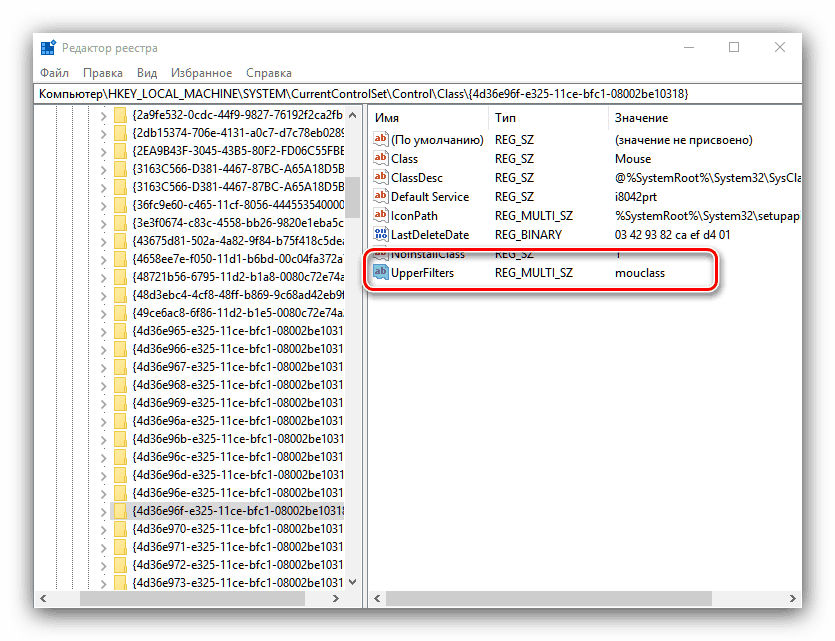Click the ab icon beside Default Service

pos(381,196)
